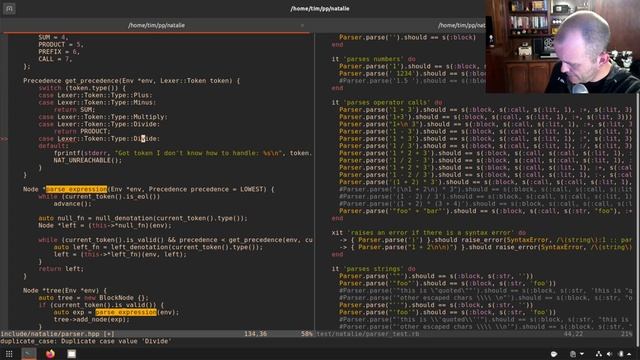Click the Parser.parse('(1 + 2) * 3') test line
The height and width of the screenshot is (360, 640).
point(485,182)
